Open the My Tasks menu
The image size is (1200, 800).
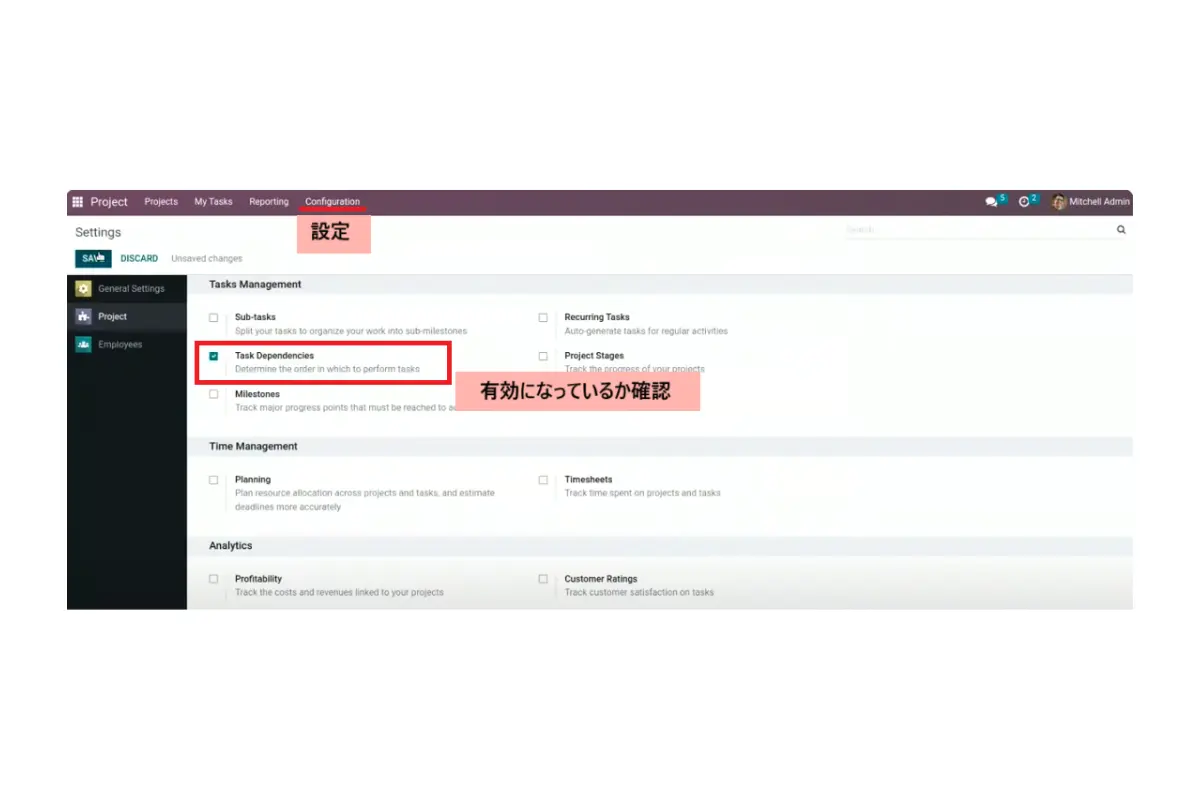[213, 202]
